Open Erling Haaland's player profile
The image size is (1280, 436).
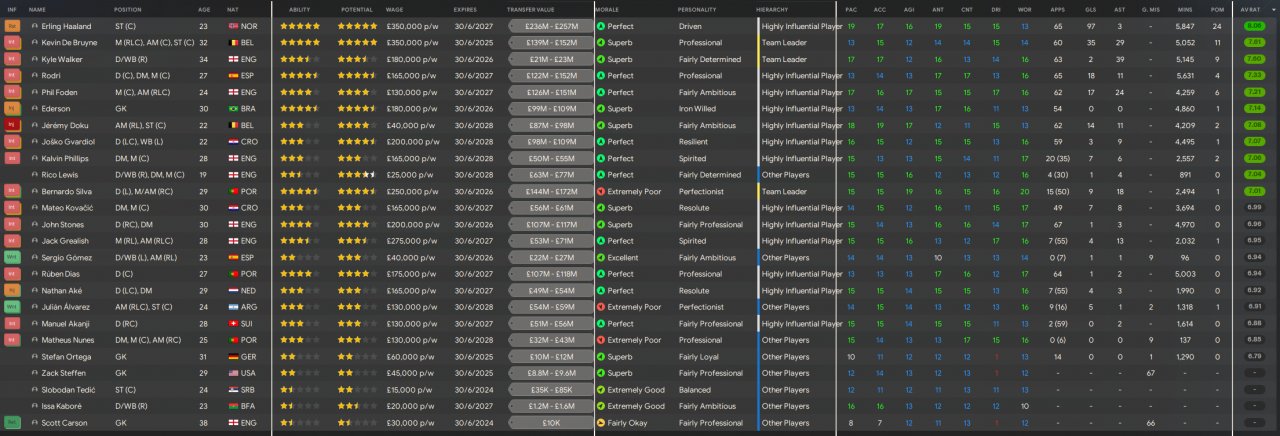[x=67, y=26]
